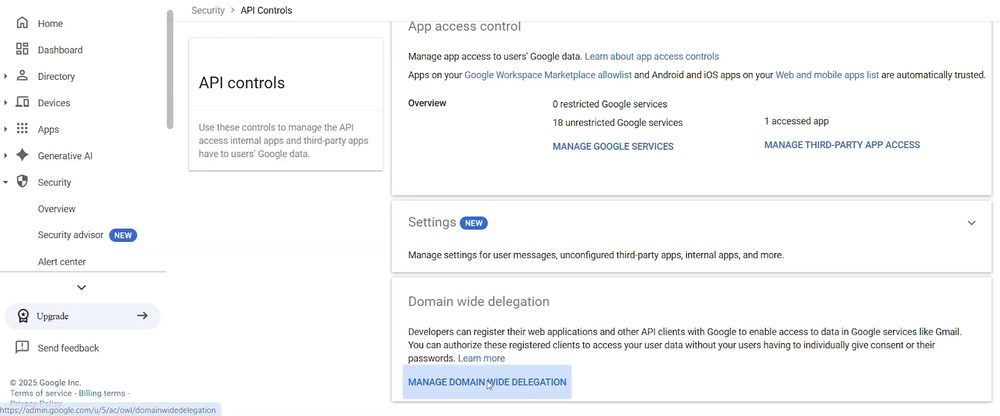1000x416 pixels.
Task: Click the Generative AI sparkle icon
Action: tap(22, 155)
